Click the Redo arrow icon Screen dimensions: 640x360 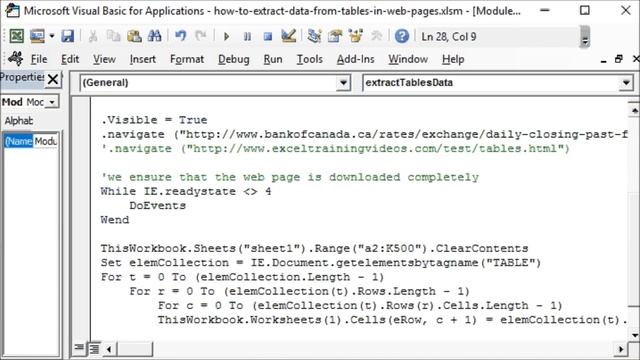200,36
